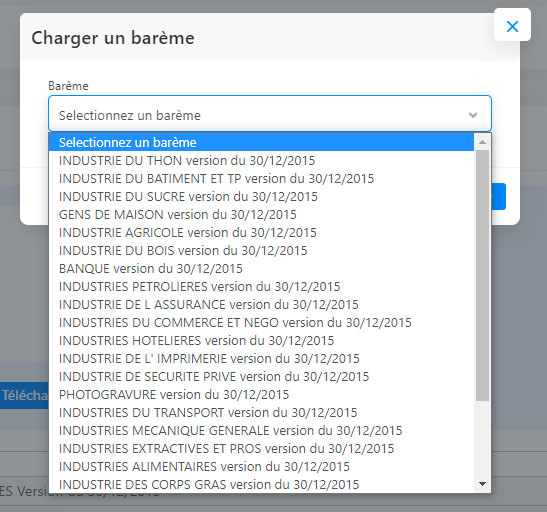Choose INDUSTRIE DU BATIMENT ET TP option
Viewport: 547px width, 512px height.
[261, 179]
